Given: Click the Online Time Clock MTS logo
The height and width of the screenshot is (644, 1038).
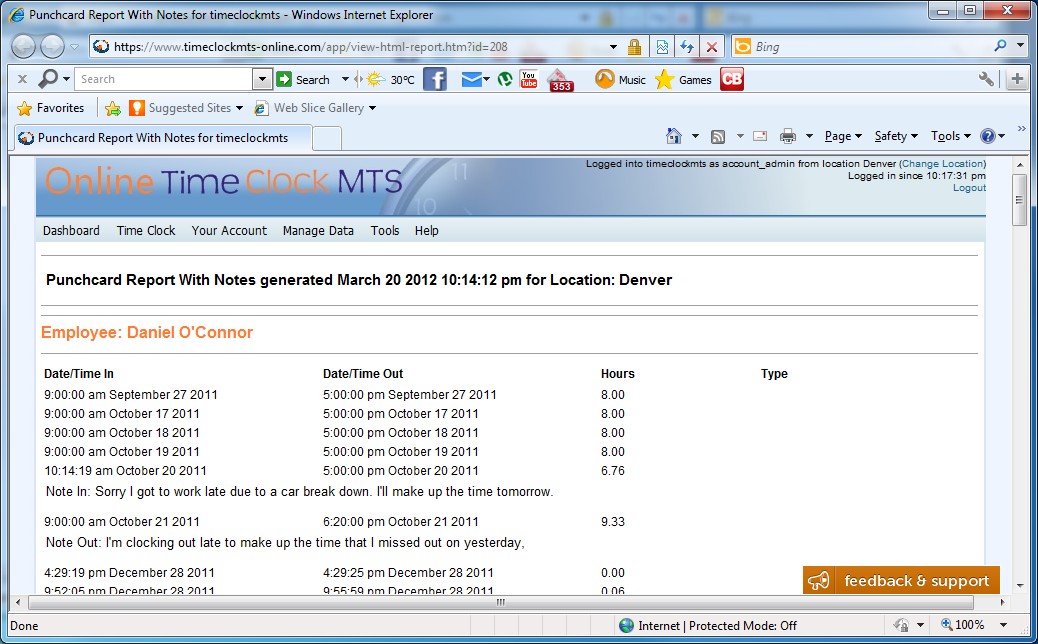Looking at the screenshot, I should coord(224,182).
